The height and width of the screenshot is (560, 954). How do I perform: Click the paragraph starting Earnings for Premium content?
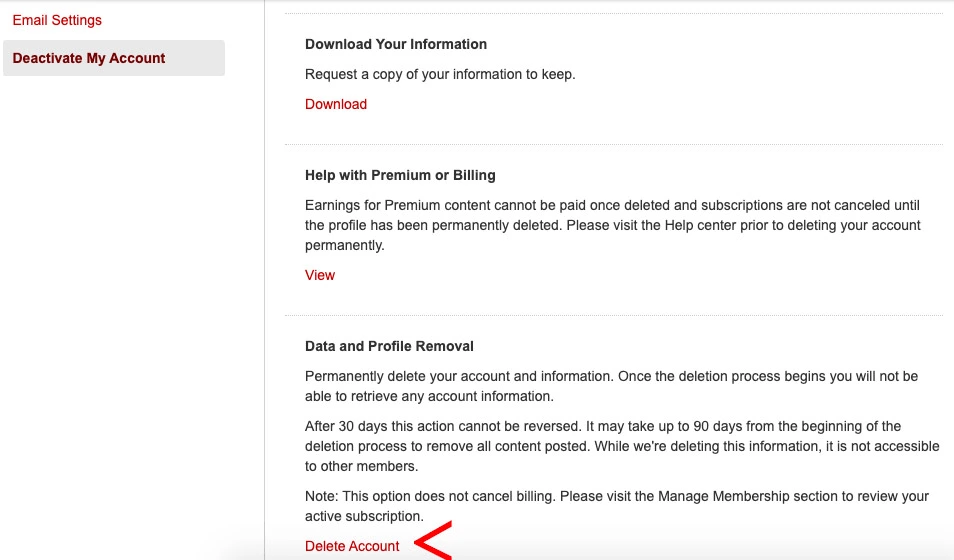(x=613, y=225)
